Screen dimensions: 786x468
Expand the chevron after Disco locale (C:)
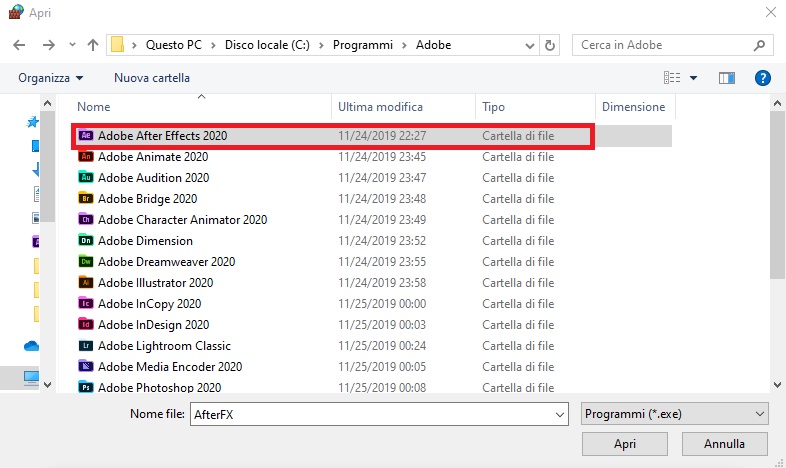[x=321, y=45]
